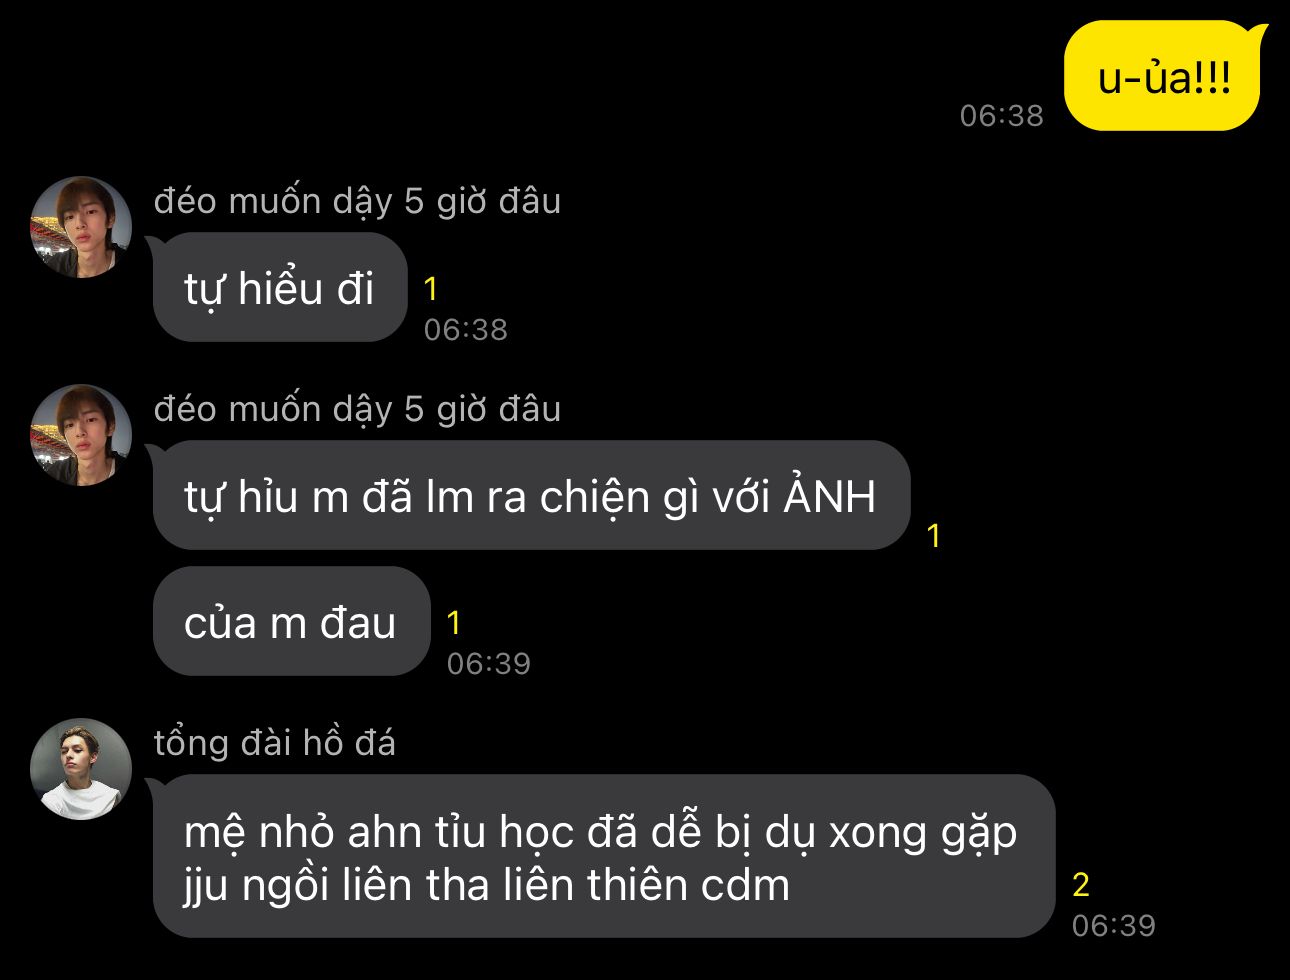Screen dimensions: 1290x980
Task: Select the "của m đau" message bubble
Action: click(x=291, y=622)
